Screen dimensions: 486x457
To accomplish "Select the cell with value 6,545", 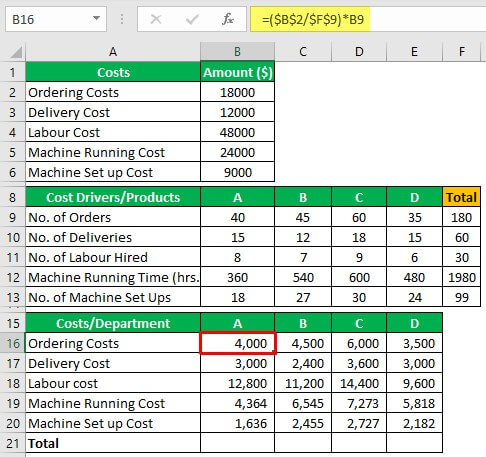I will (x=303, y=403).
